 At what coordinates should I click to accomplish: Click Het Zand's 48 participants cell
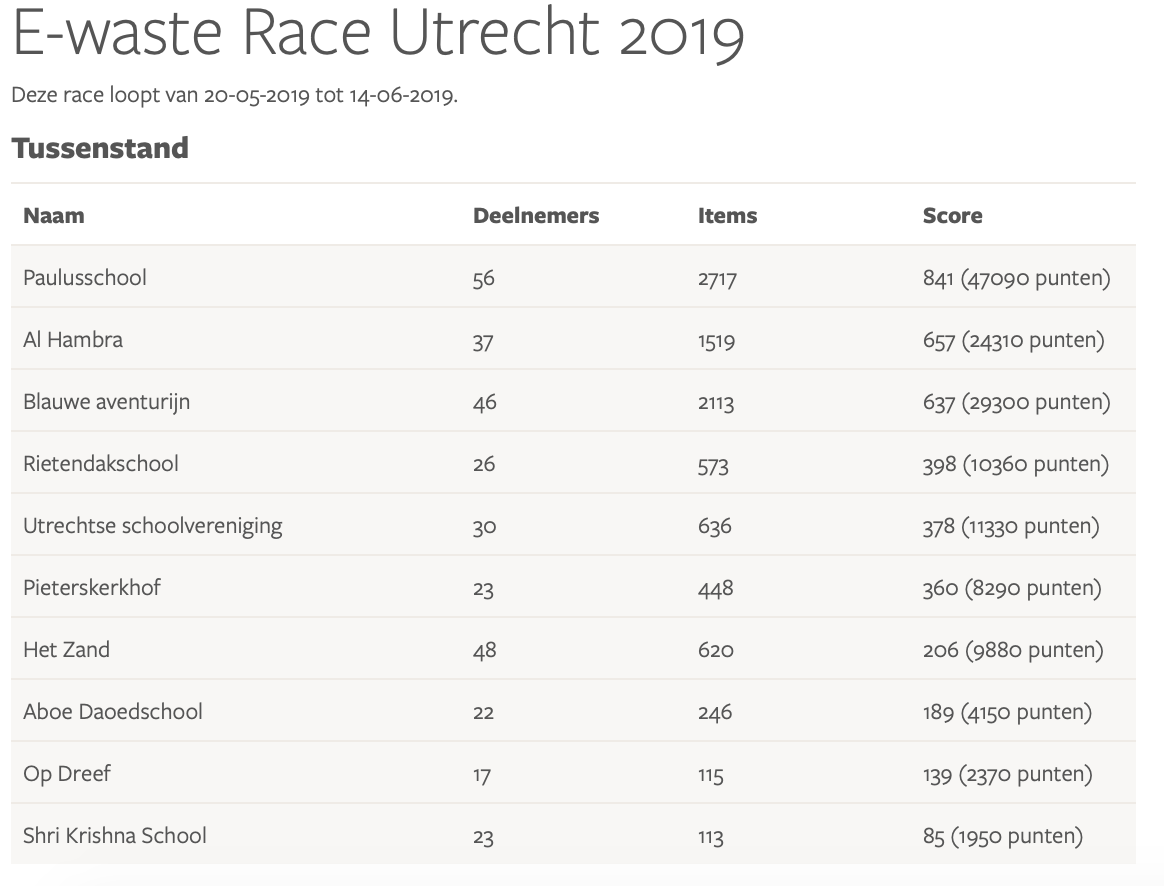coord(485,651)
